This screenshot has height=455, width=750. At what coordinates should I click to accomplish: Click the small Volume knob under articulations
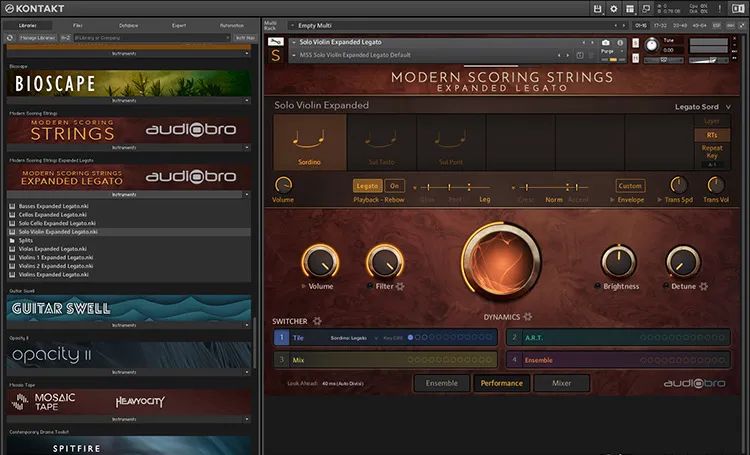click(x=283, y=185)
